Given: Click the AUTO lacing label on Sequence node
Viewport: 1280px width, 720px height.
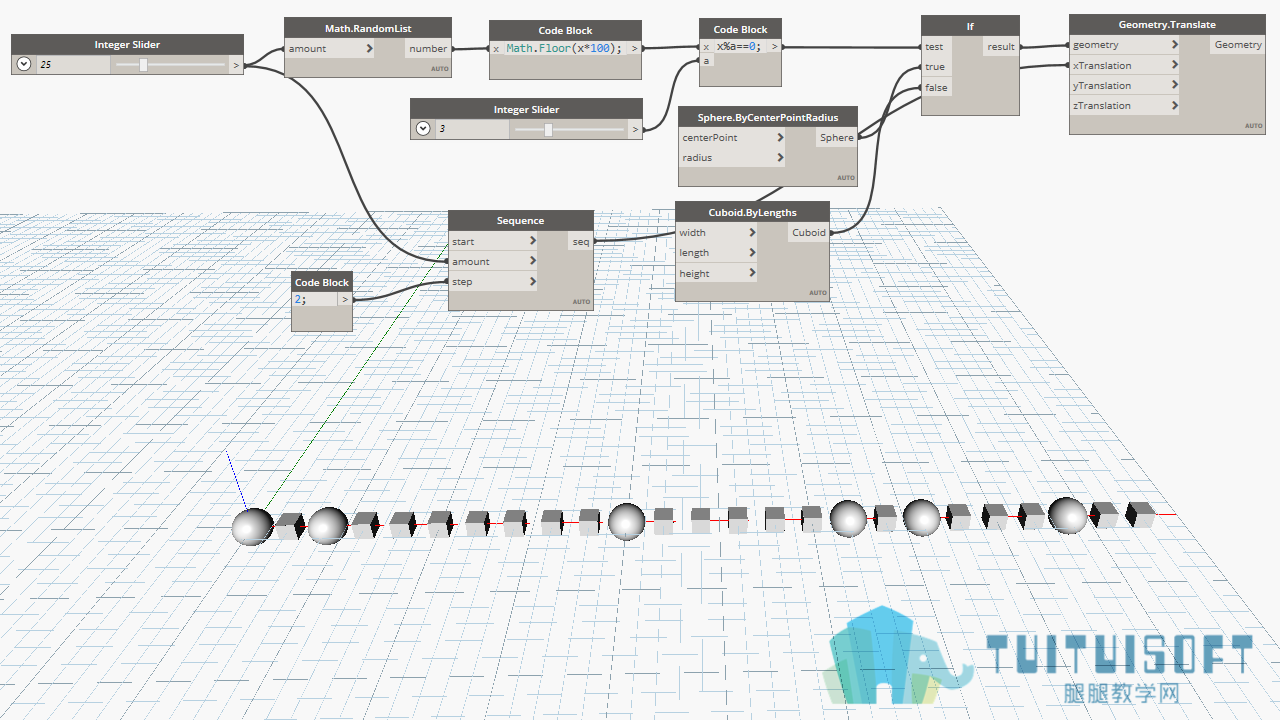Looking at the screenshot, I should [581, 301].
